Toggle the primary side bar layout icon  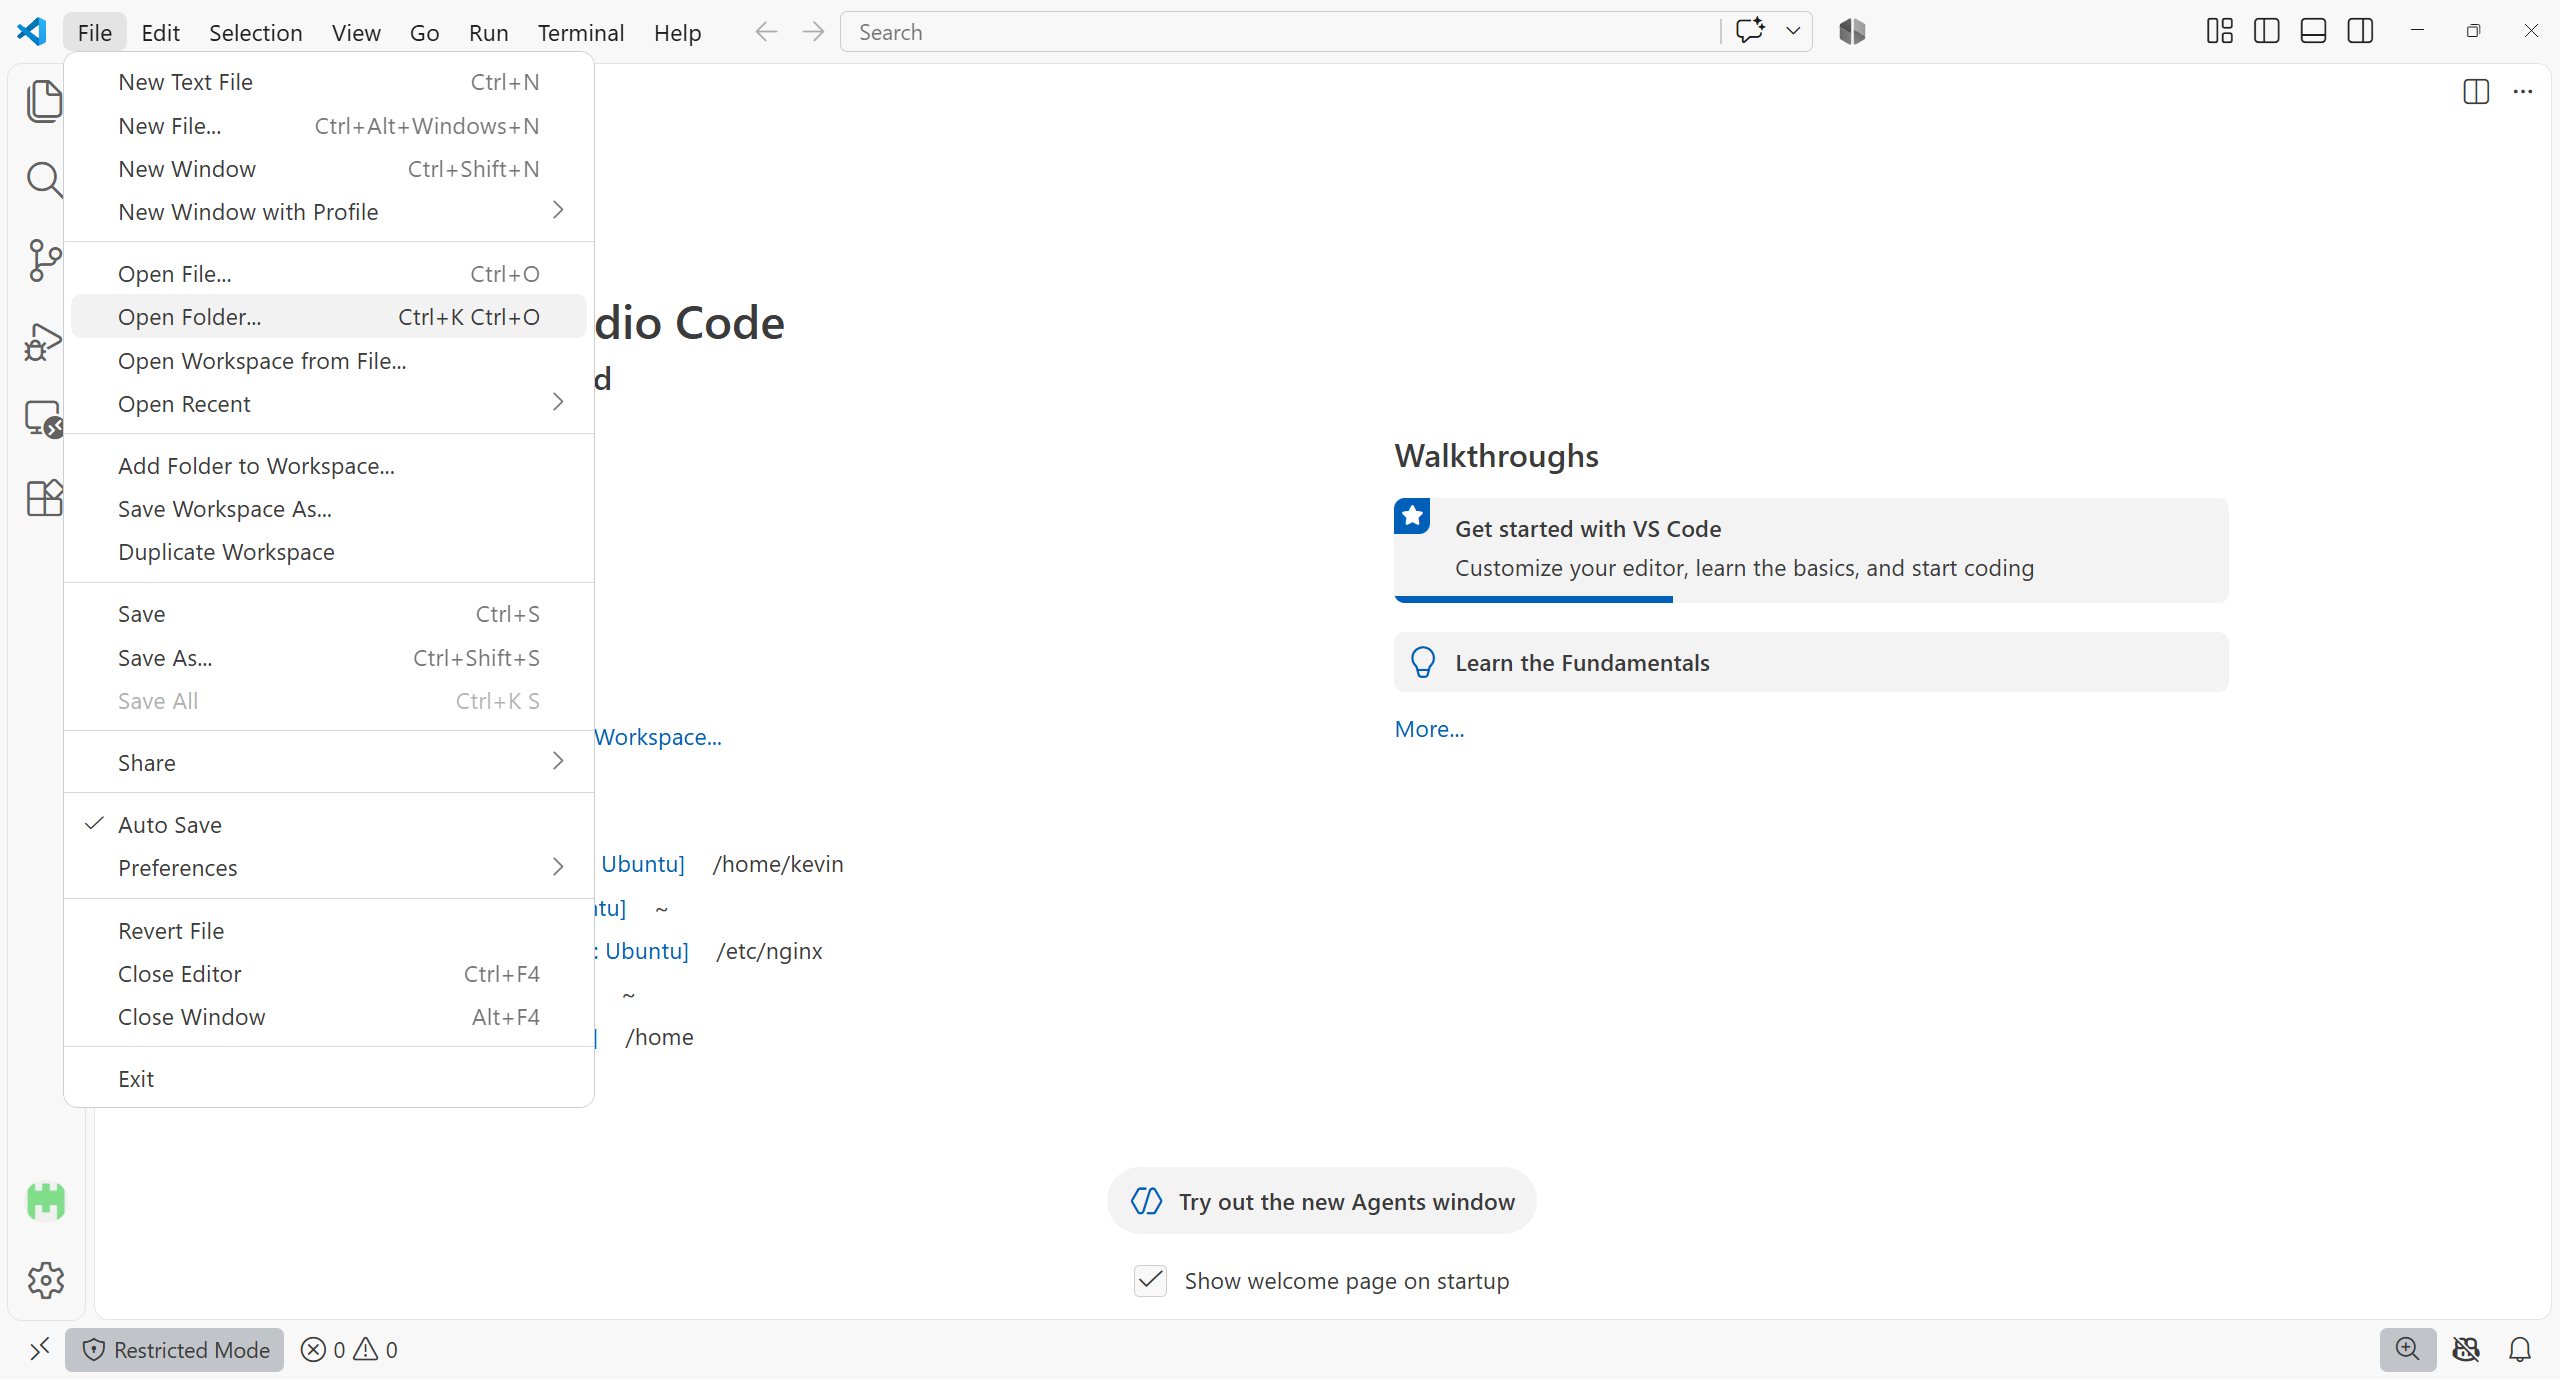[x=2266, y=32]
